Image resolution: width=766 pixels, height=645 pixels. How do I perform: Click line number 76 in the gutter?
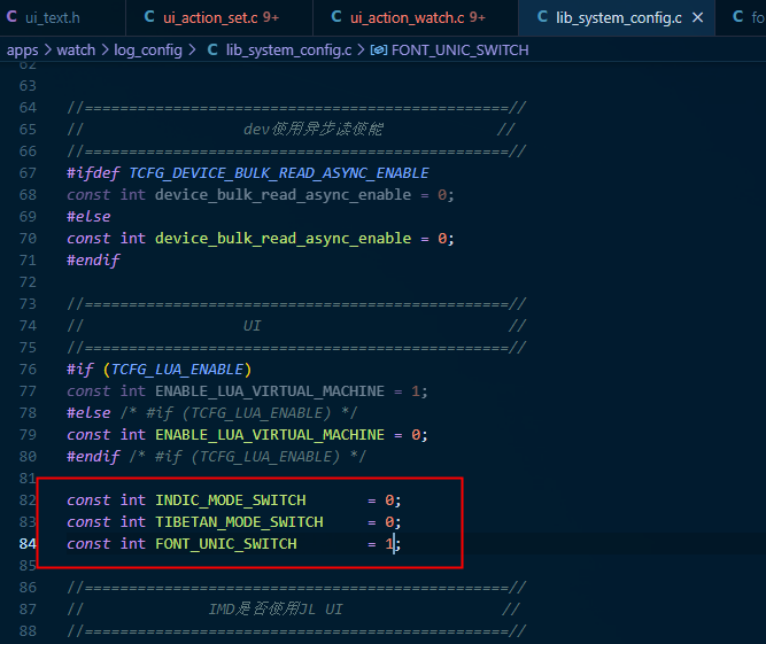(28, 369)
